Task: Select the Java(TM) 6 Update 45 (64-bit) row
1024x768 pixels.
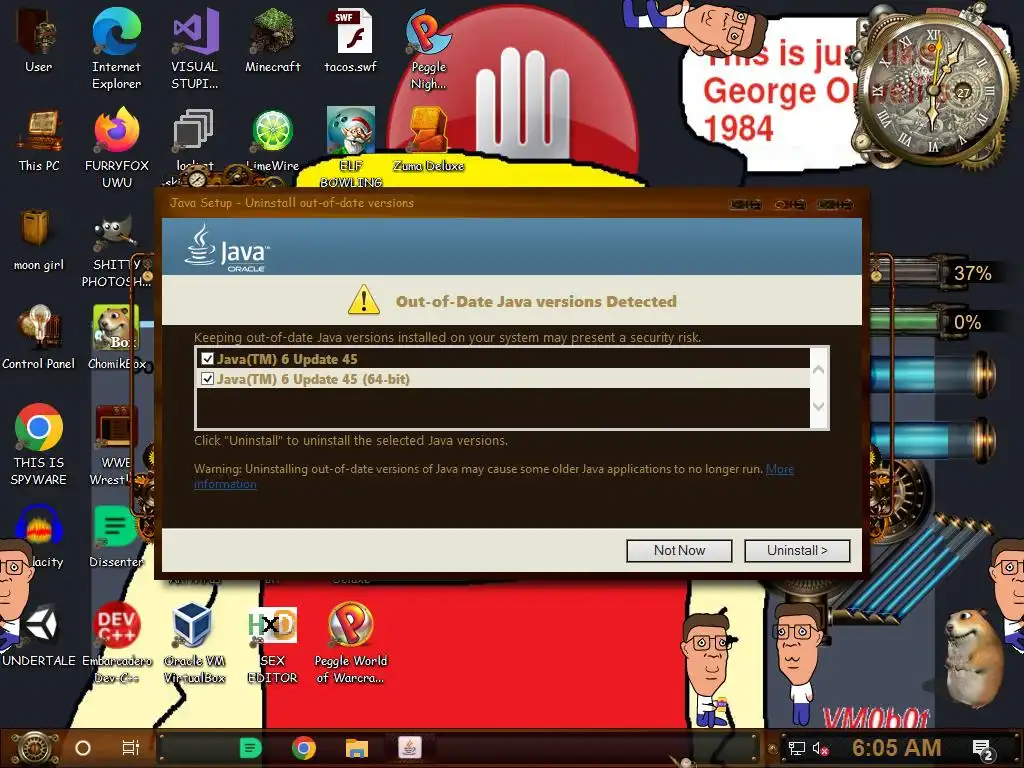Action: (x=503, y=379)
